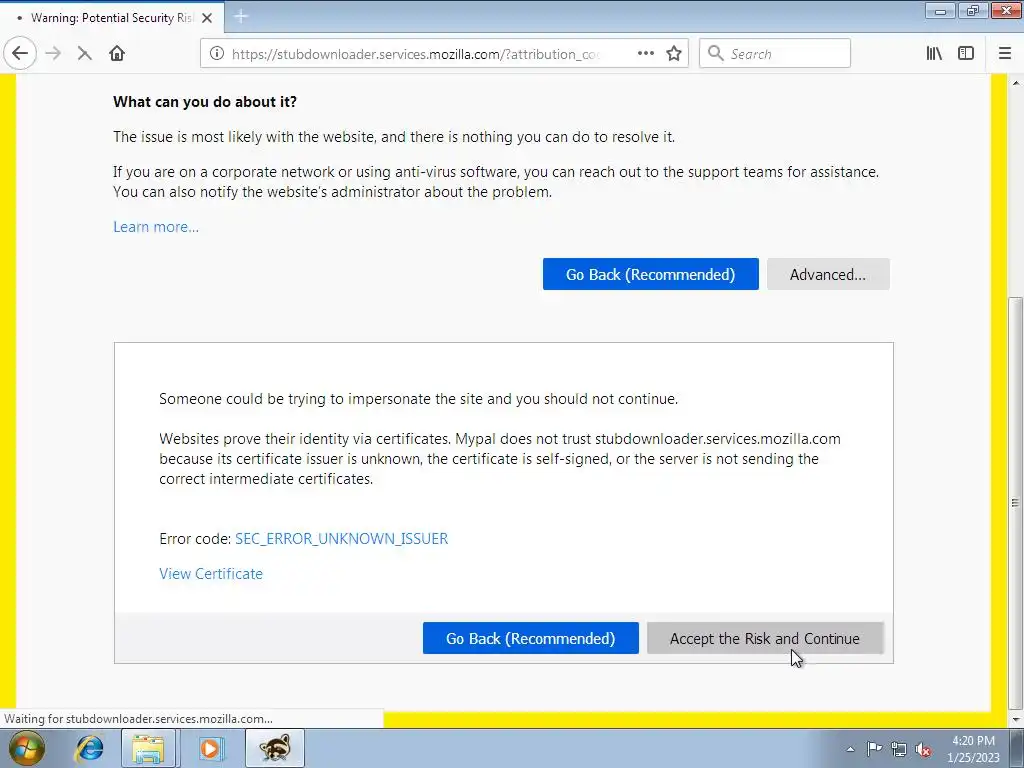Open Windows Explorer folder taskbar icon

coord(148,748)
